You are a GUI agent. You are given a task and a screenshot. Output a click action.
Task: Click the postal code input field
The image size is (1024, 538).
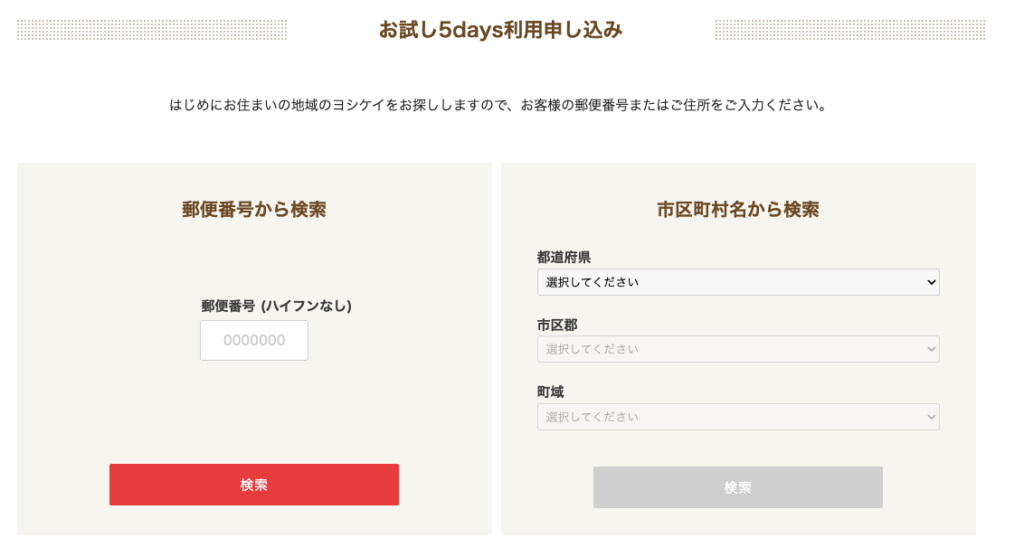[254, 340]
